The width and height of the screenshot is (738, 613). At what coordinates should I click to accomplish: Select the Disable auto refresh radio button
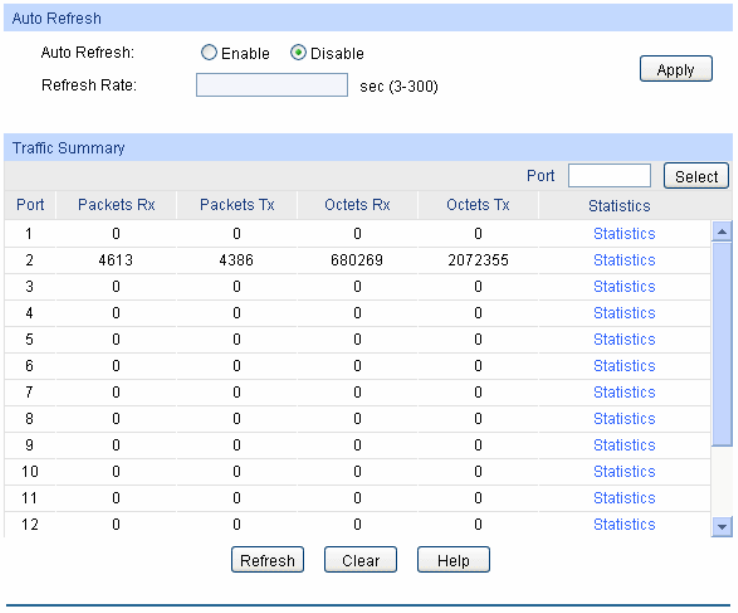point(298,54)
